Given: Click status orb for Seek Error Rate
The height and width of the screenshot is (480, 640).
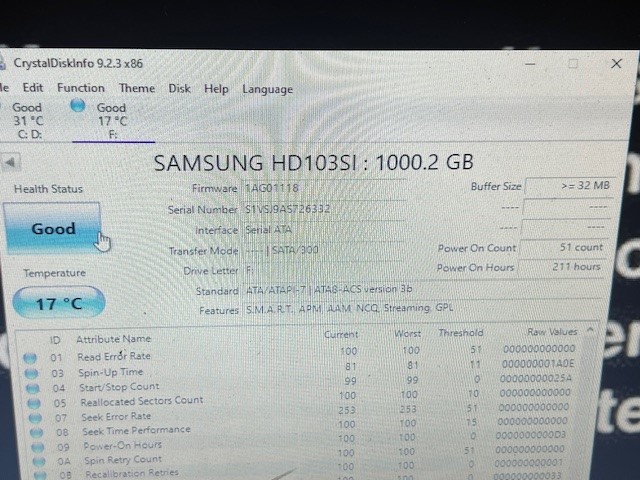Looking at the screenshot, I should (x=36, y=418).
